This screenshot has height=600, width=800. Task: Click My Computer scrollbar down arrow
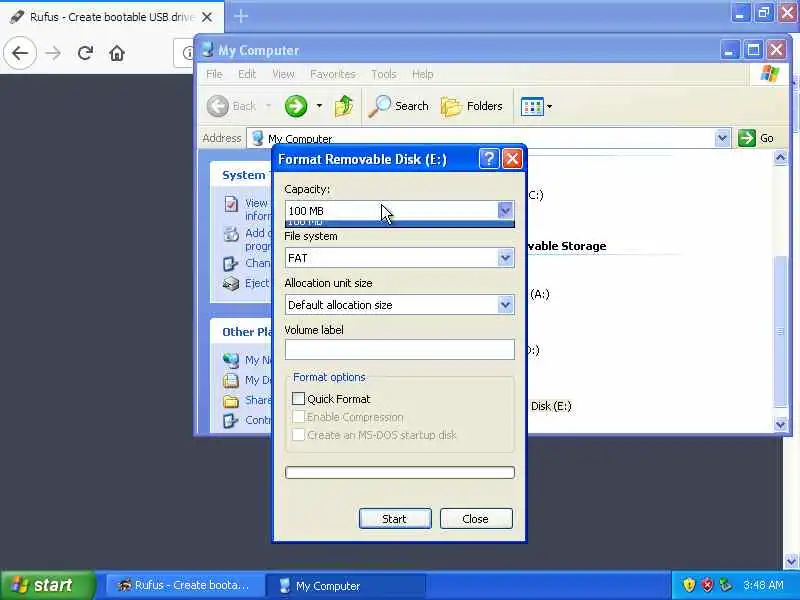point(781,424)
